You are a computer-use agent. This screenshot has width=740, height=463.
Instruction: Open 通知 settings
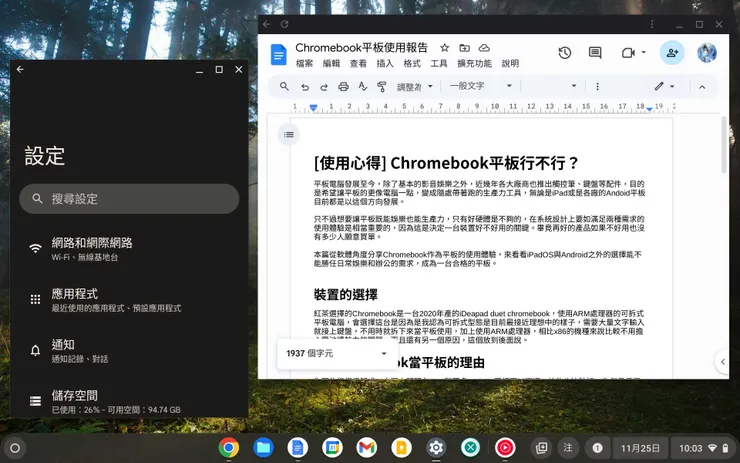129,351
